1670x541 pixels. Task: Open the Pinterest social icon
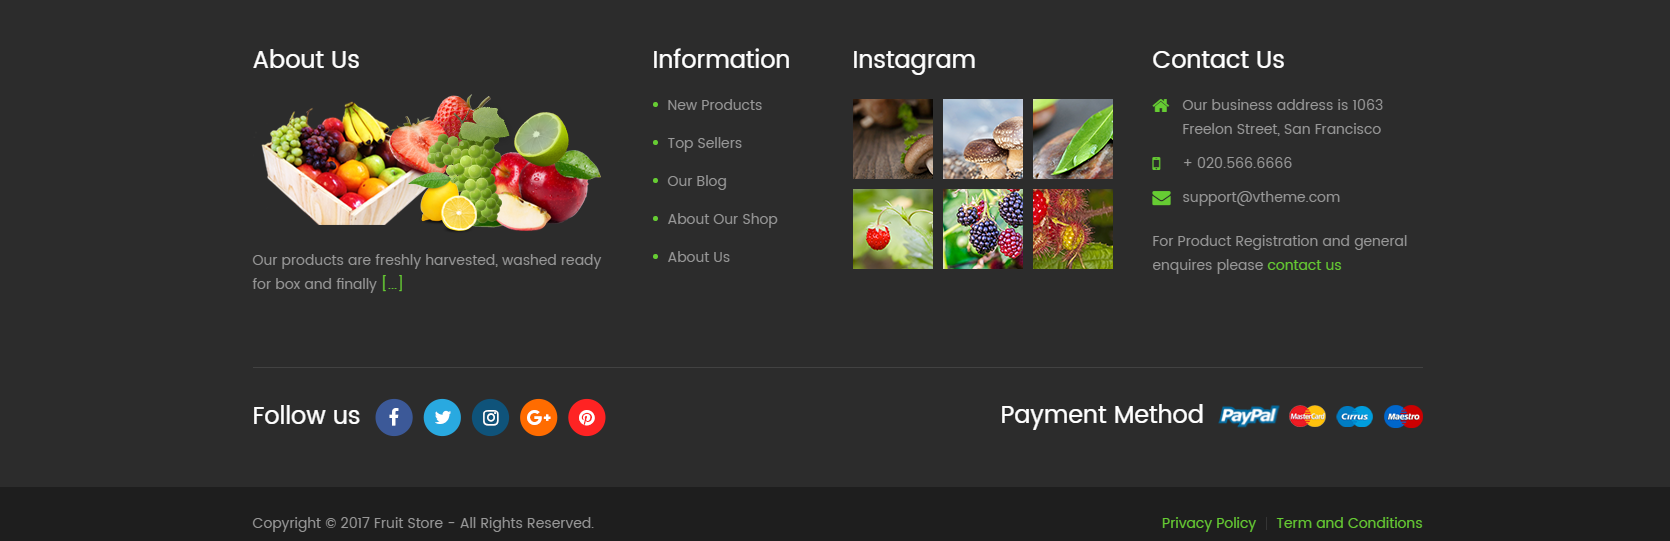click(586, 417)
